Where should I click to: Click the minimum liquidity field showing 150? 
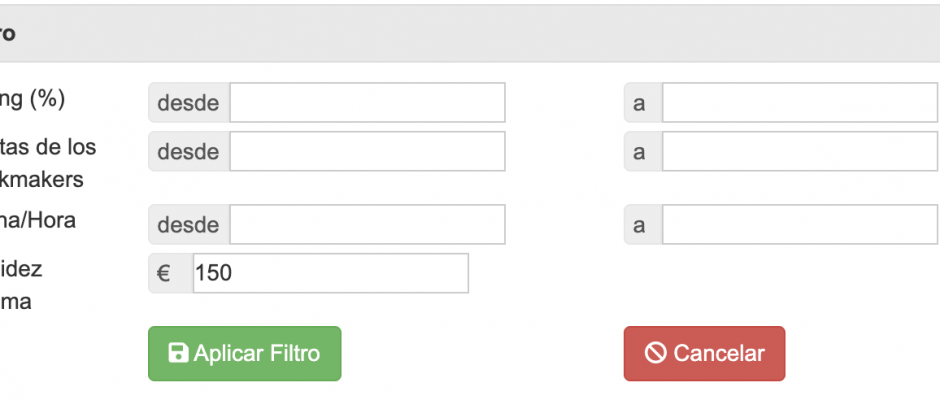[330, 273]
